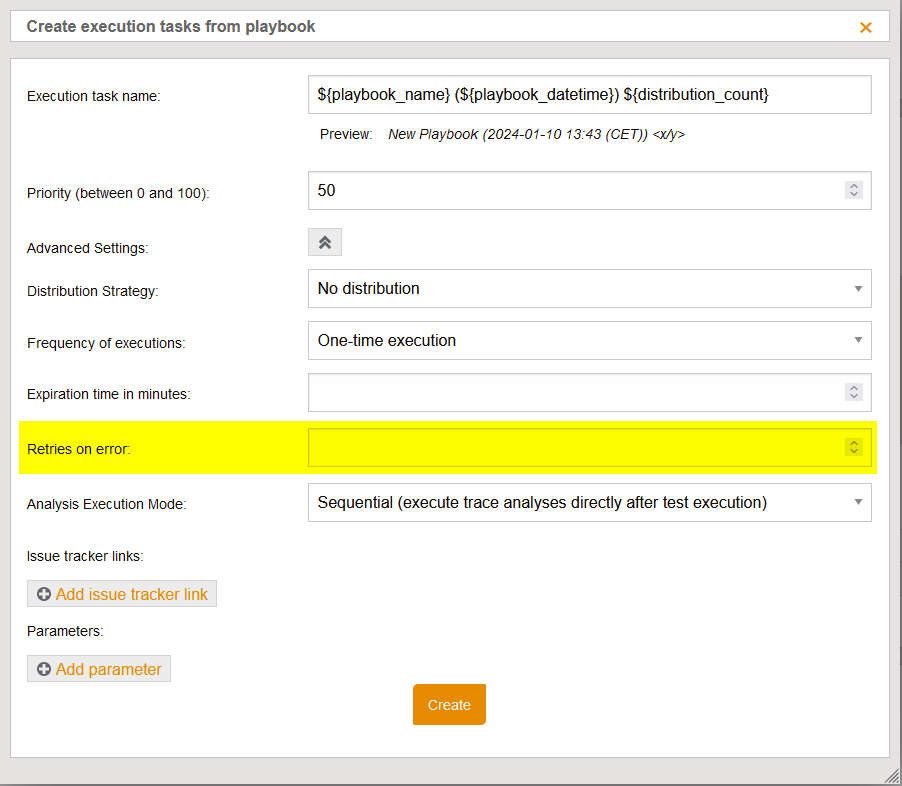Open the Distribution Strategy dropdown
The height and width of the screenshot is (786, 902).
click(588, 288)
